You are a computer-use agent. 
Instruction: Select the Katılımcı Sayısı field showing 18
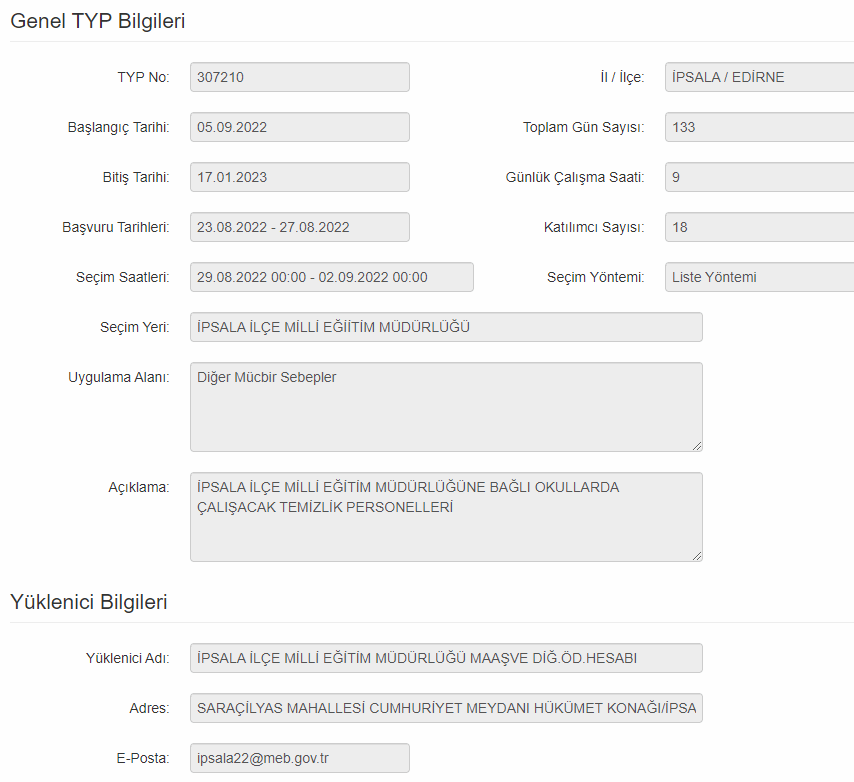(x=758, y=227)
